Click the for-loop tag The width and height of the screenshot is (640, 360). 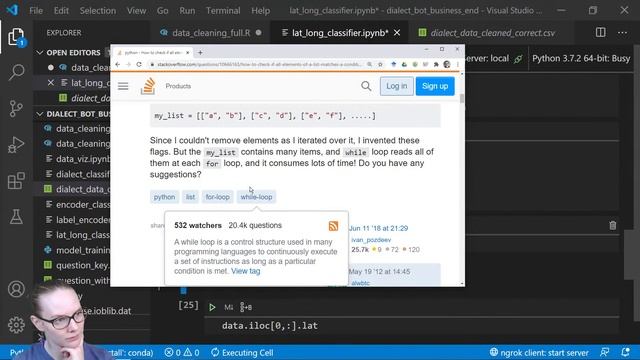click(x=218, y=197)
